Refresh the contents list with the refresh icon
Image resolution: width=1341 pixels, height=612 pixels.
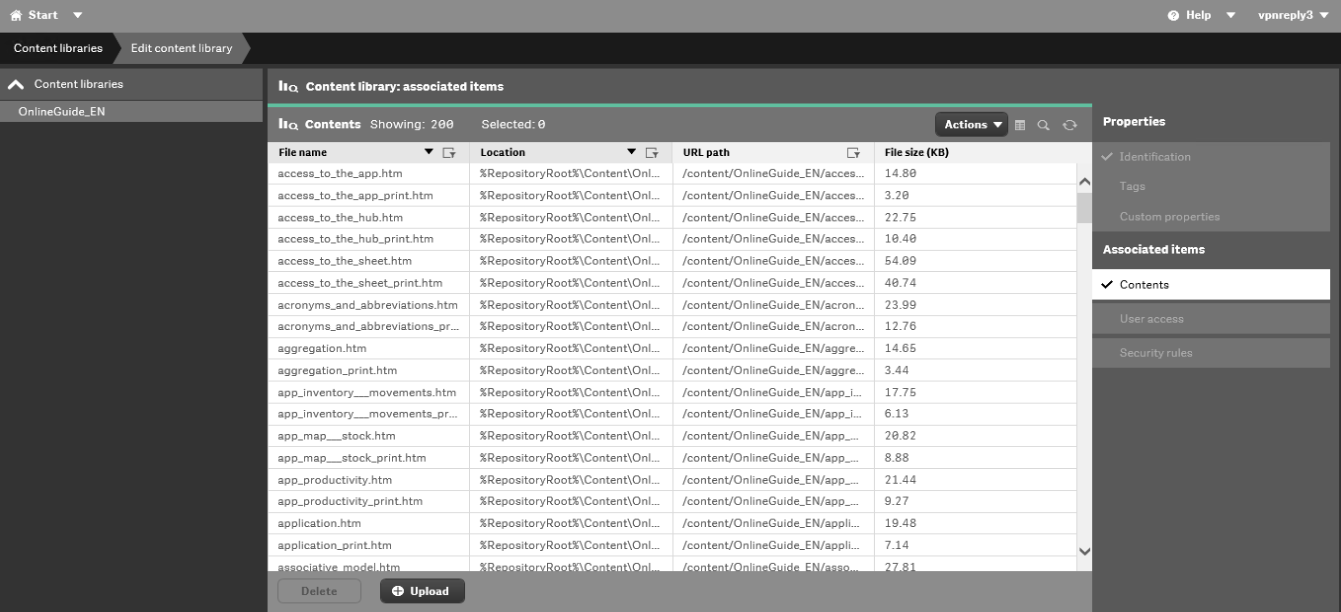pos(1070,126)
